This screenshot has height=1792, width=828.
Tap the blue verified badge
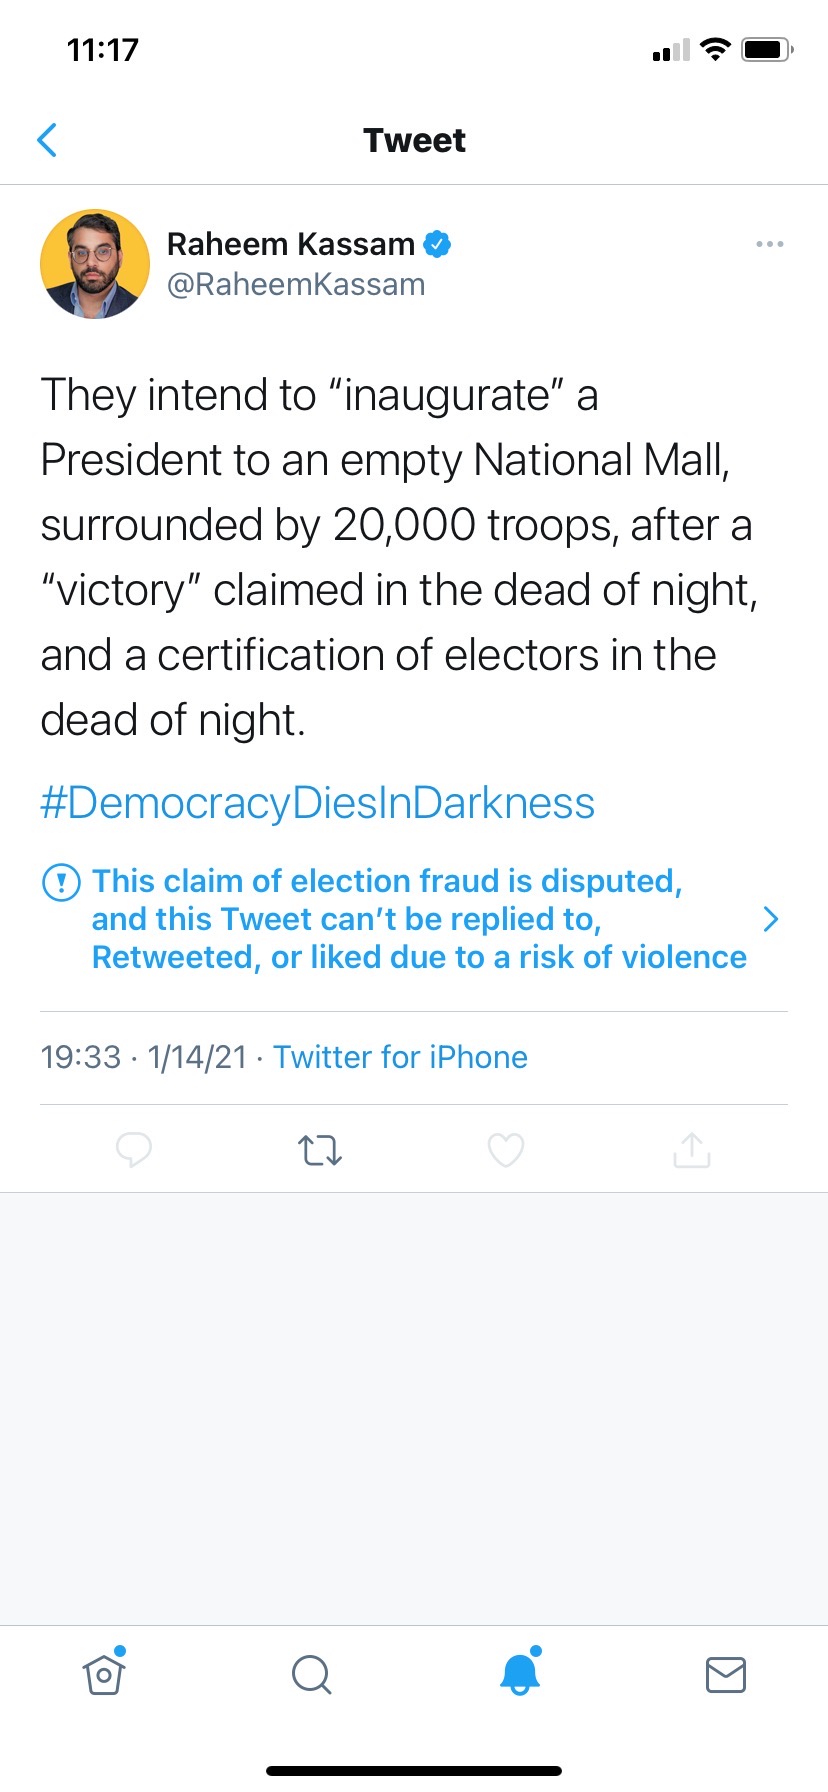click(x=438, y=244)
